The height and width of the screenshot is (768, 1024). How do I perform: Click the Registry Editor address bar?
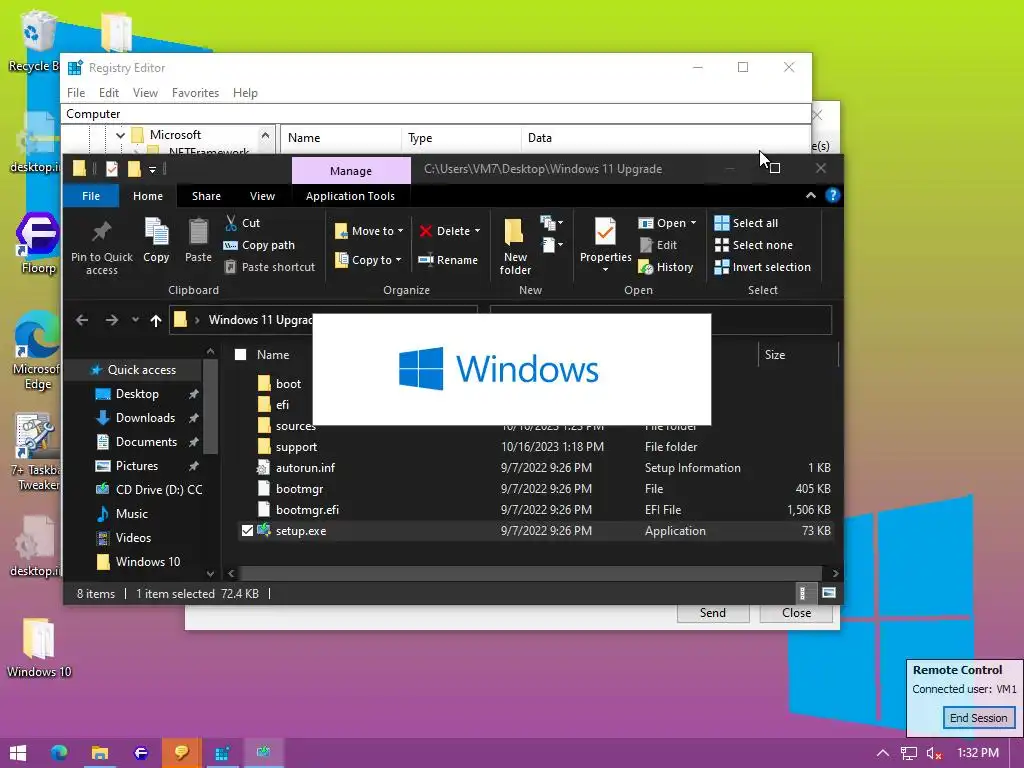pos(436,114)
